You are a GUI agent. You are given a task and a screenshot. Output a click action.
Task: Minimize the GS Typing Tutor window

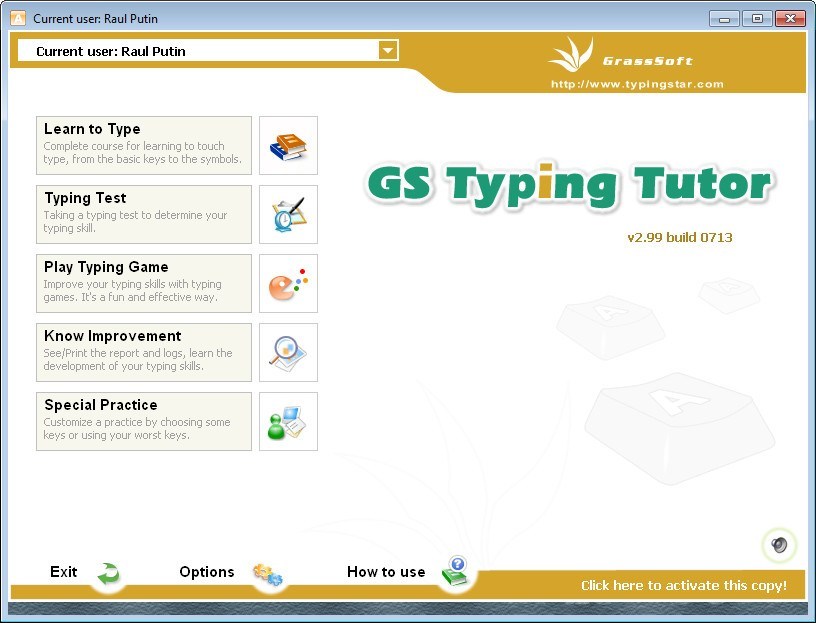[724, 19]
